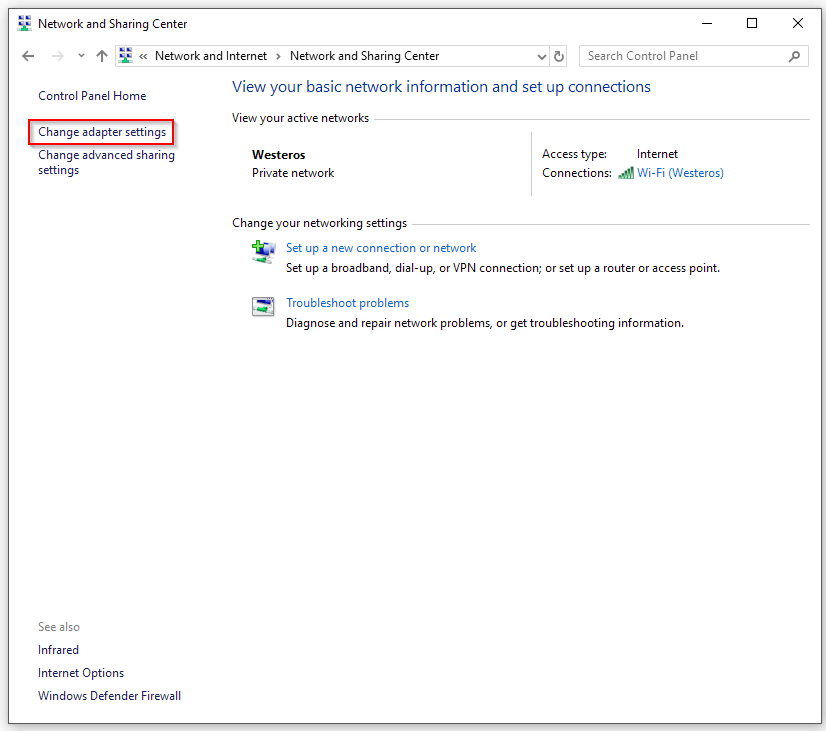Click inside the Search Control Panel field
This screenshot has width=826, height=731.
coord(680,56)
